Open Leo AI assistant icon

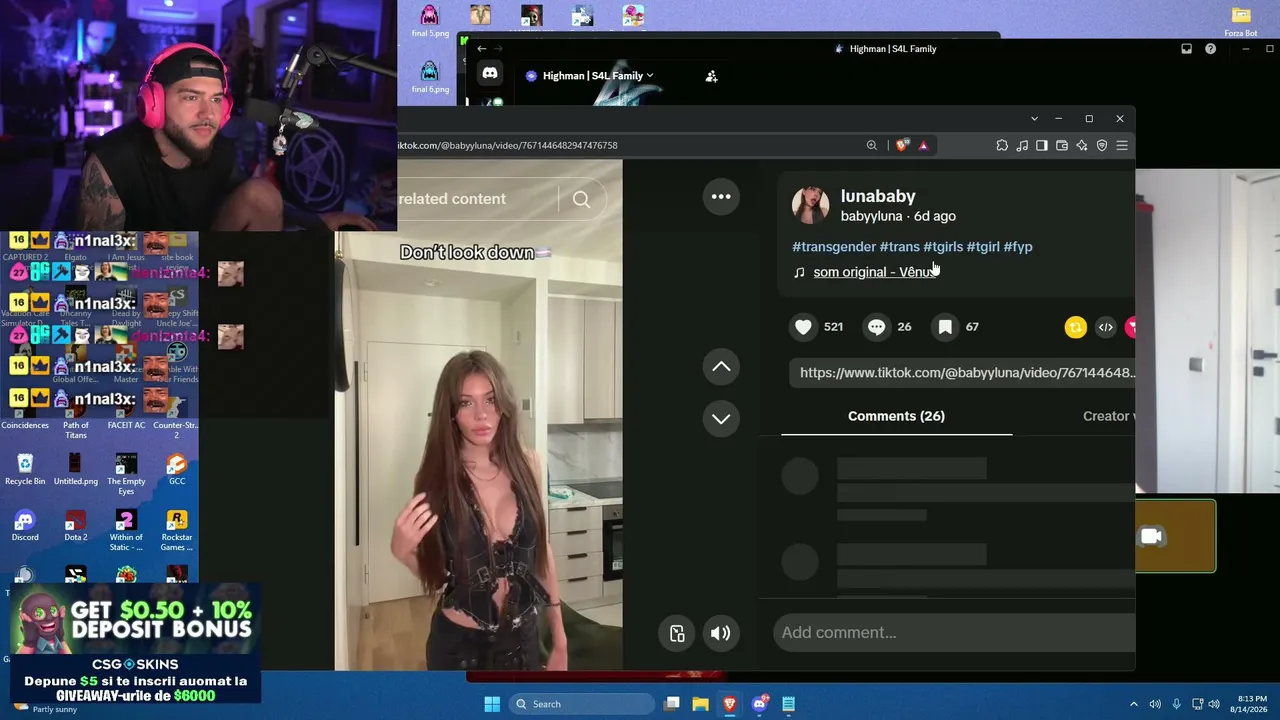[x=1082, y=146]
